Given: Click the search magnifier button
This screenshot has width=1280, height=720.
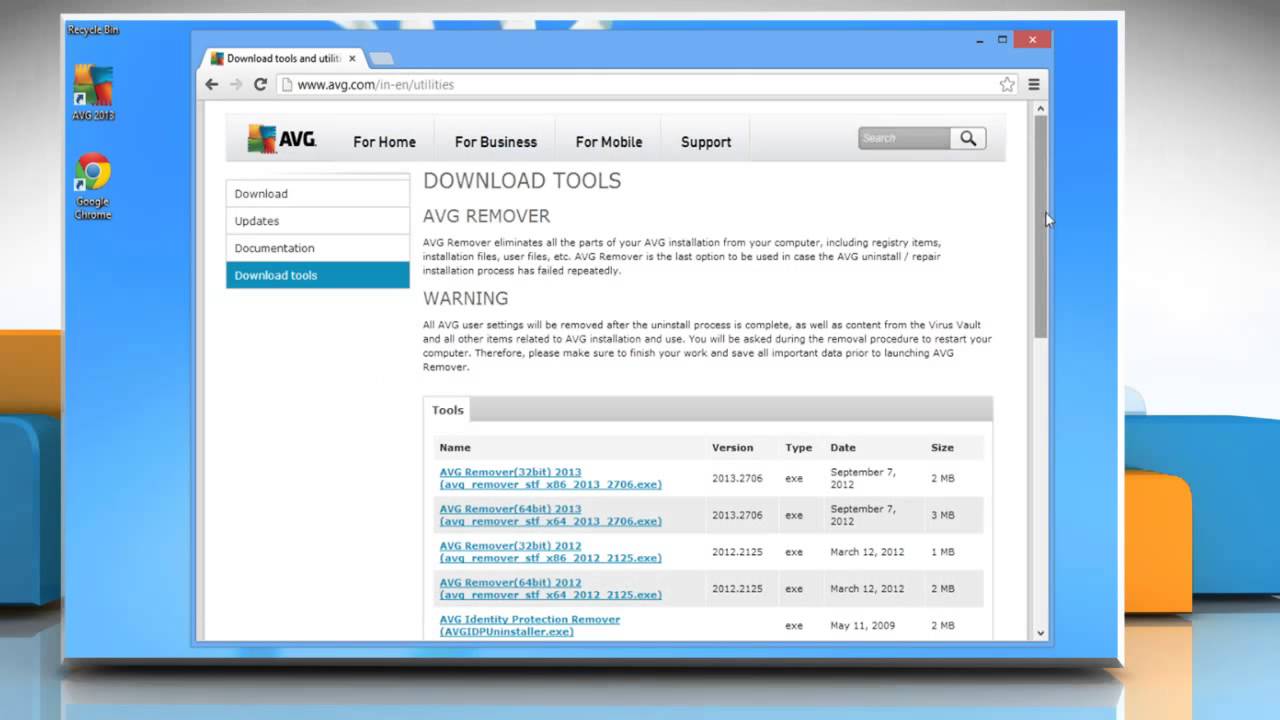Looking at the screenshot, I should 968,139.
